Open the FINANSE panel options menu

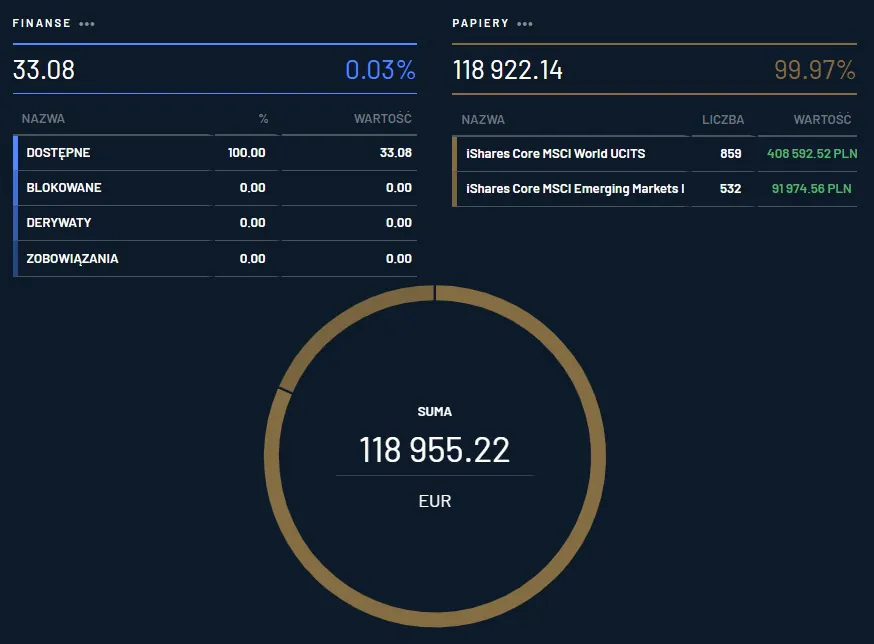coord(87,24)
